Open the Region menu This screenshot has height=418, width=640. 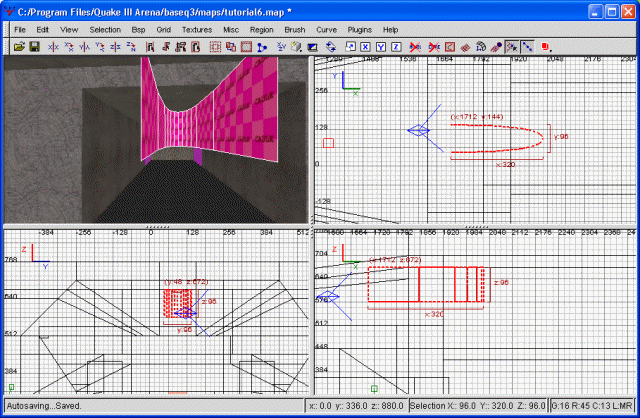point(262,30)
